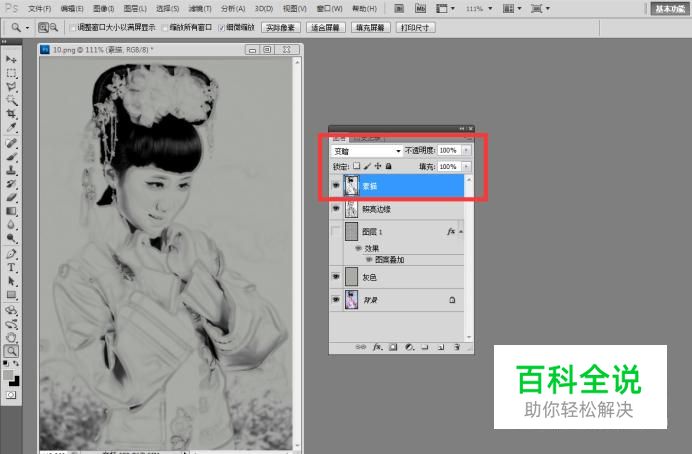Image resolution: width=692 pixels, height=454 pixels.
Task: Select the Dodge tool
Action: tap(11, 238)
